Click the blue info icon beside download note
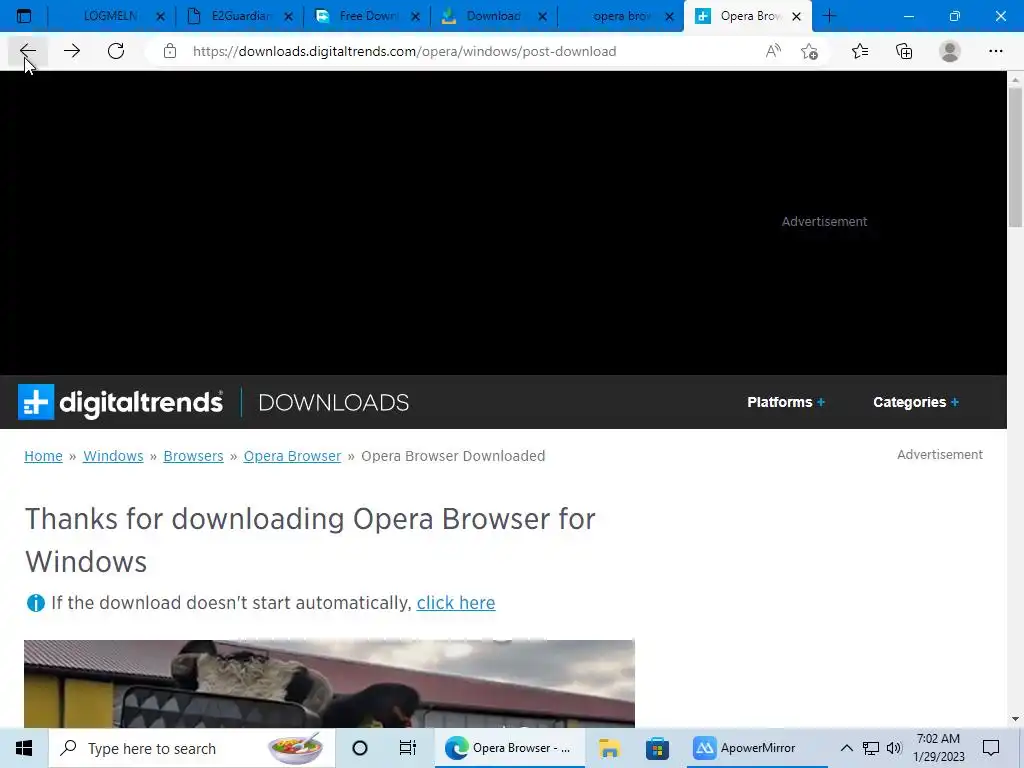Image resolution: width=1024 pixels, height=768 pixels. tap(35, 603)
